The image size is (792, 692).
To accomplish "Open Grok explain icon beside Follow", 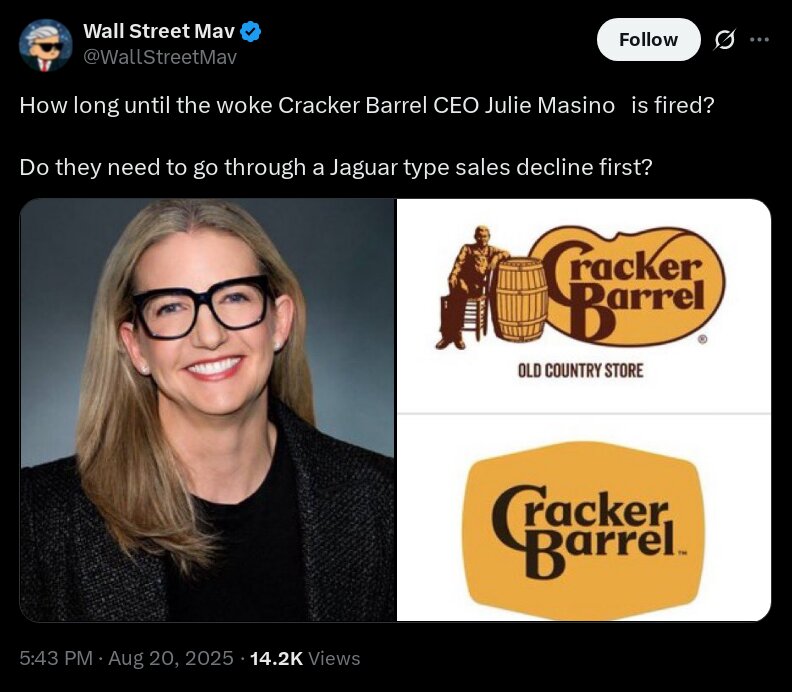I will [x=724, y=39].
